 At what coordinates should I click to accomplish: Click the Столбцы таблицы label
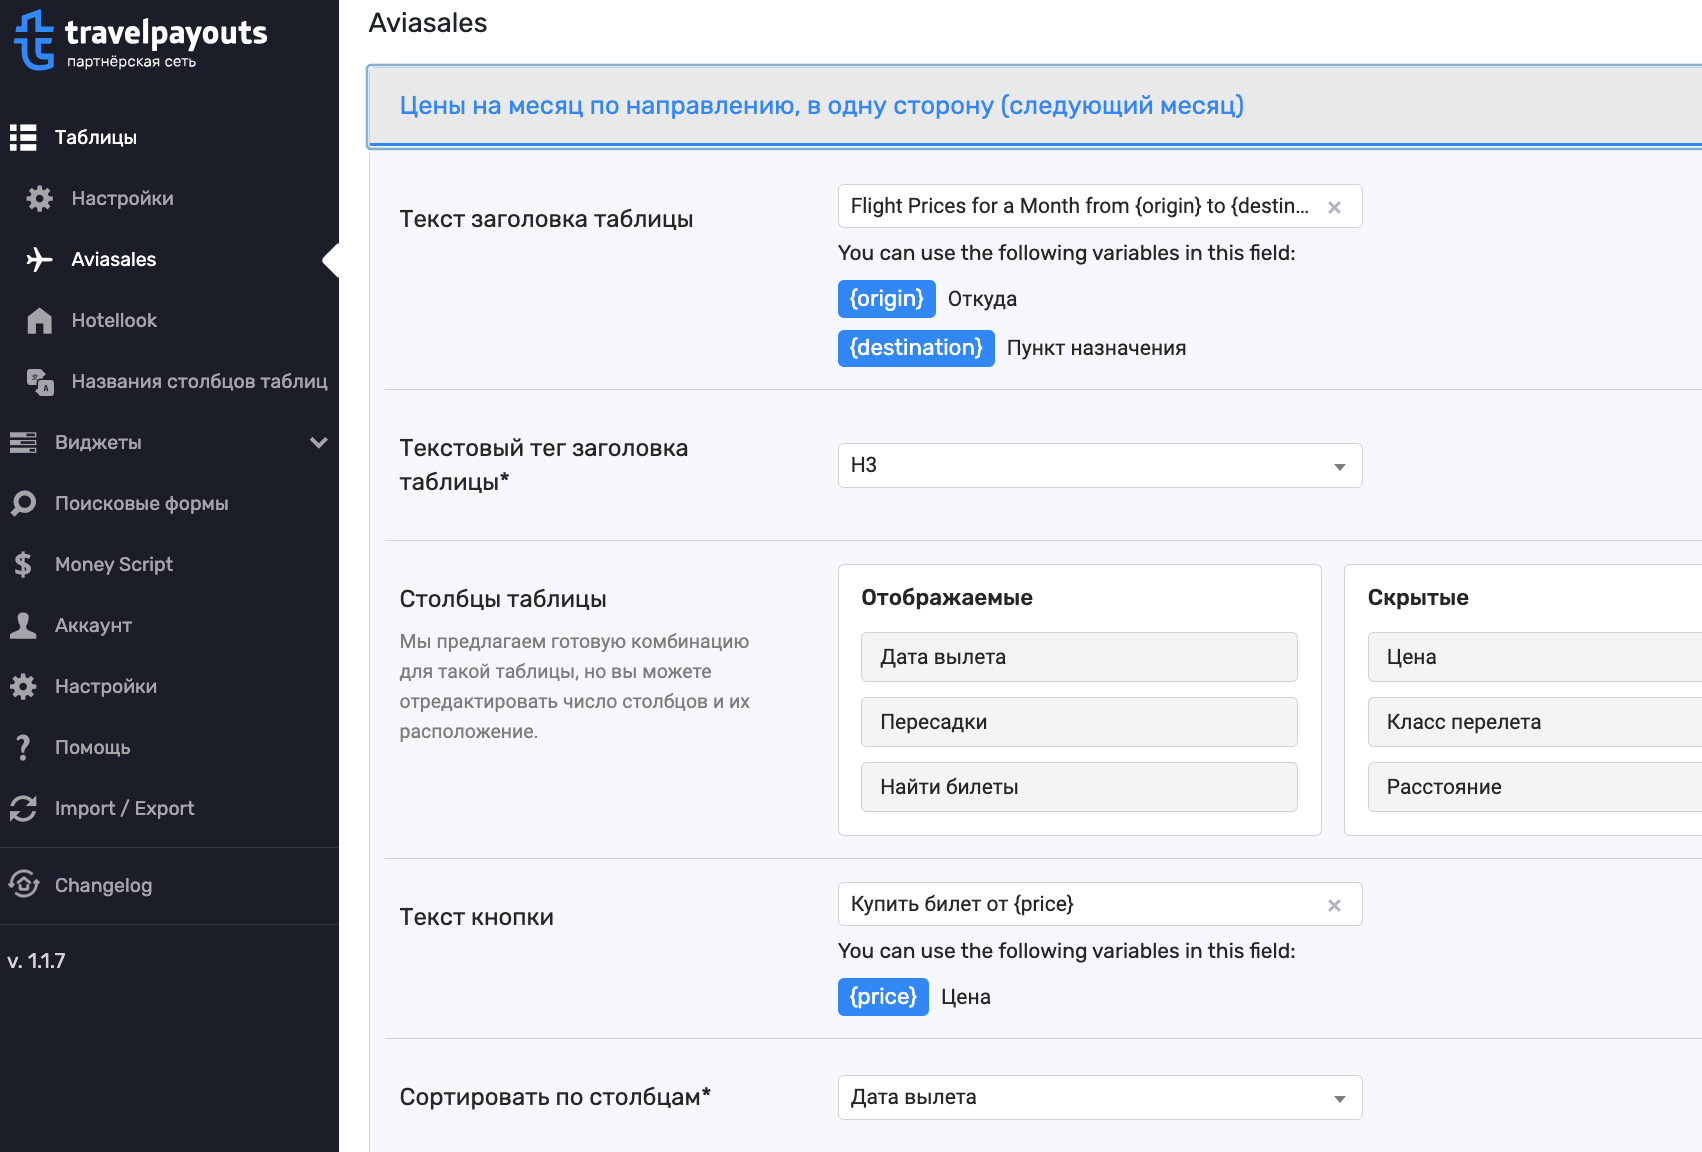[x=503, y=599]
